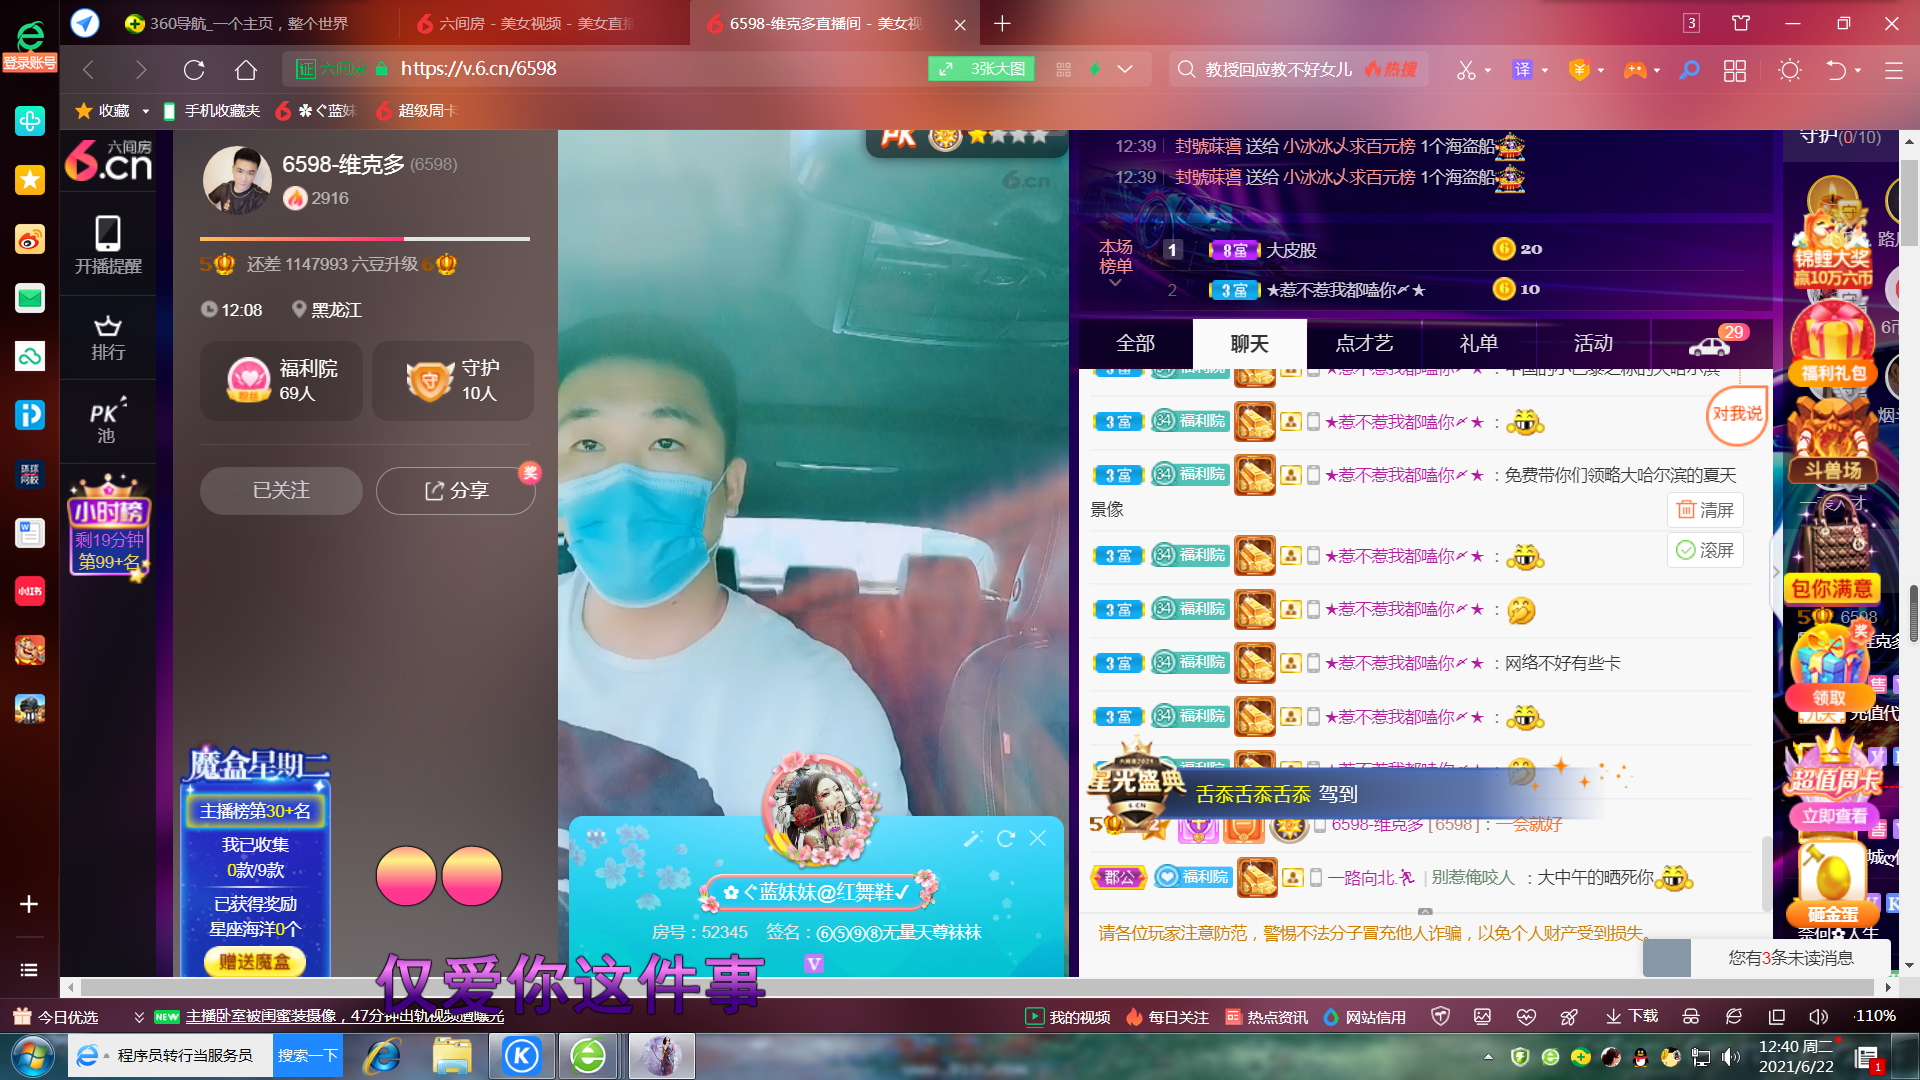The image size is (1920, 1080).
Task: Click the blue search magnifier toolbar icon
Action: point(1690,69)
